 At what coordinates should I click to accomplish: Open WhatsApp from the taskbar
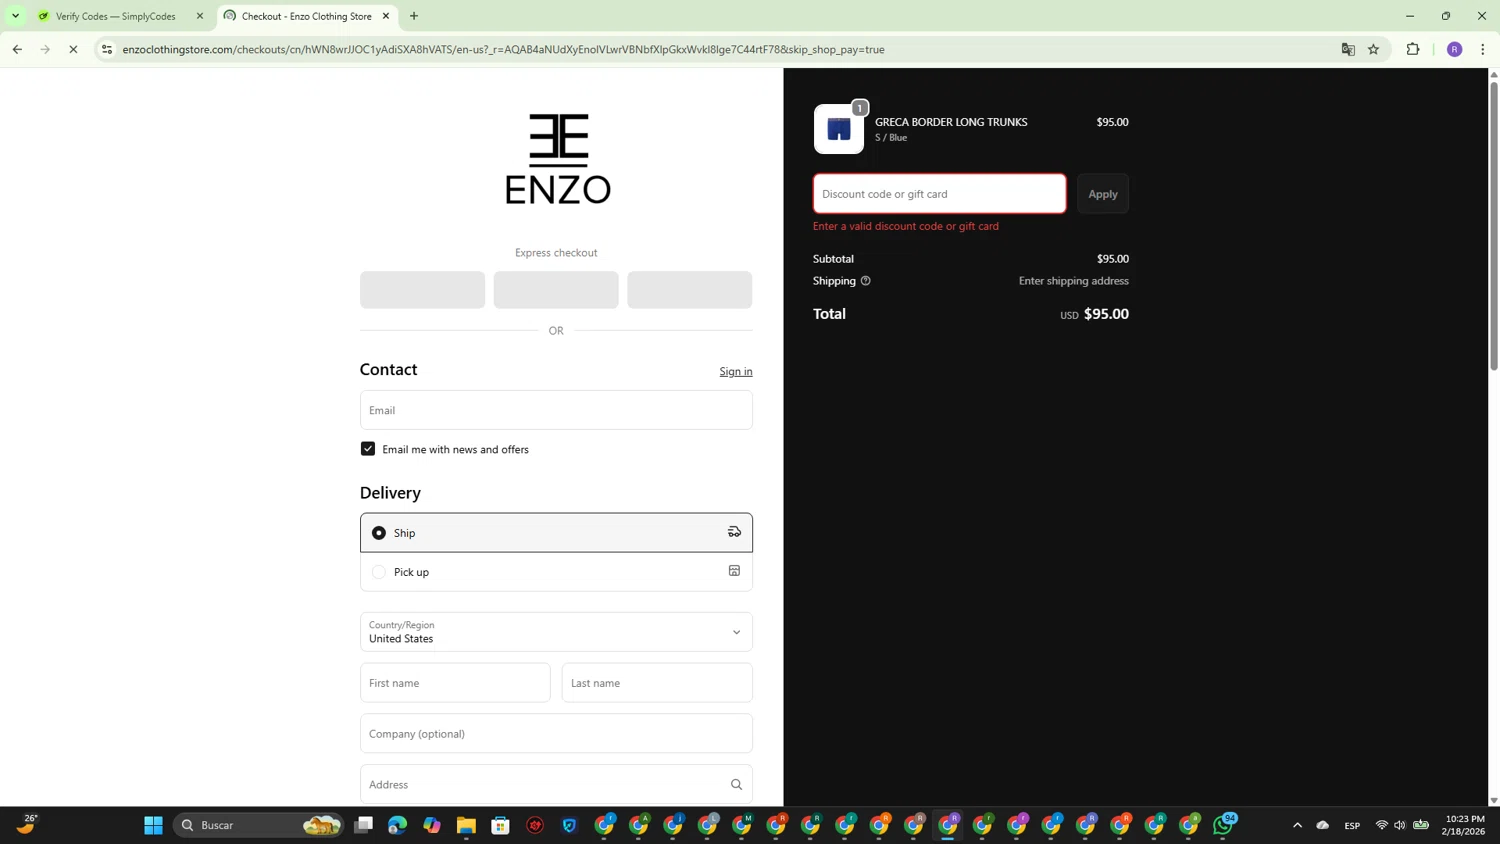pyautogui.click(x=1223, y=825)
